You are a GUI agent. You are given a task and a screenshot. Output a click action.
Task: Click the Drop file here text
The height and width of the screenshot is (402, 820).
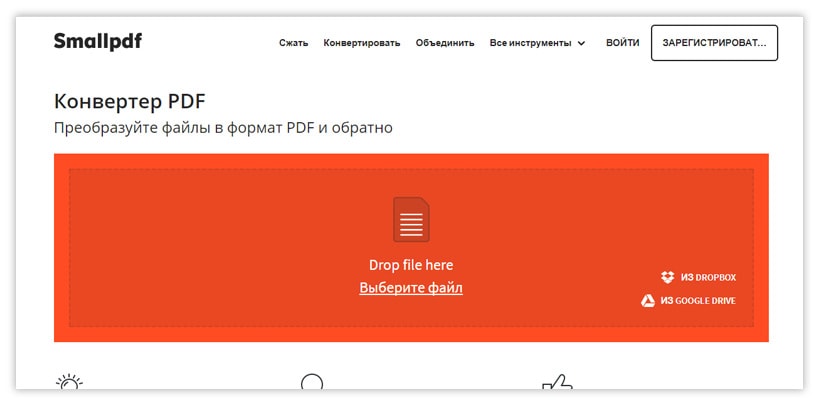[x=411, y=265]
